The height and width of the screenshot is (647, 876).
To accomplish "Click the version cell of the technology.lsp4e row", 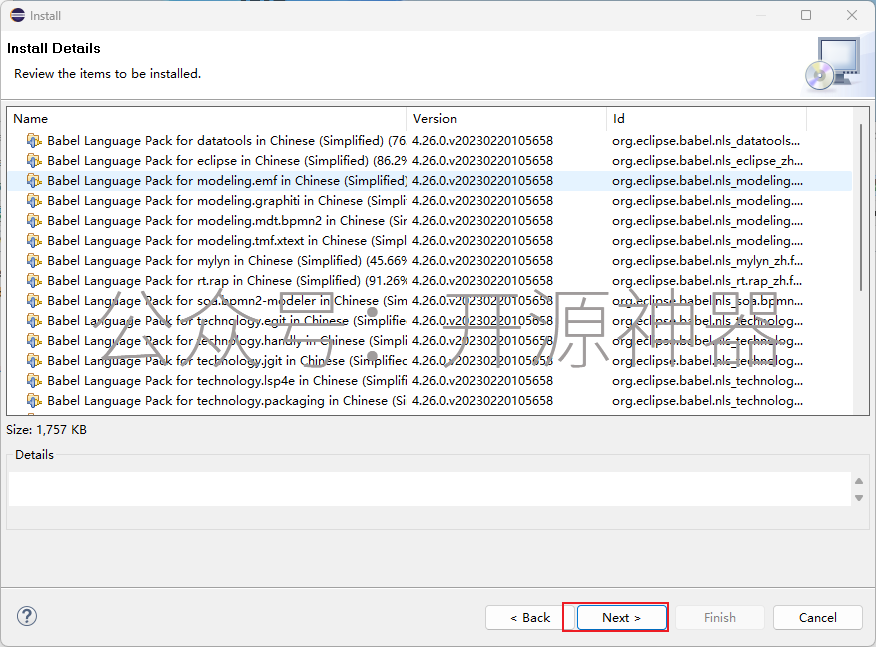I will point(482,381).
